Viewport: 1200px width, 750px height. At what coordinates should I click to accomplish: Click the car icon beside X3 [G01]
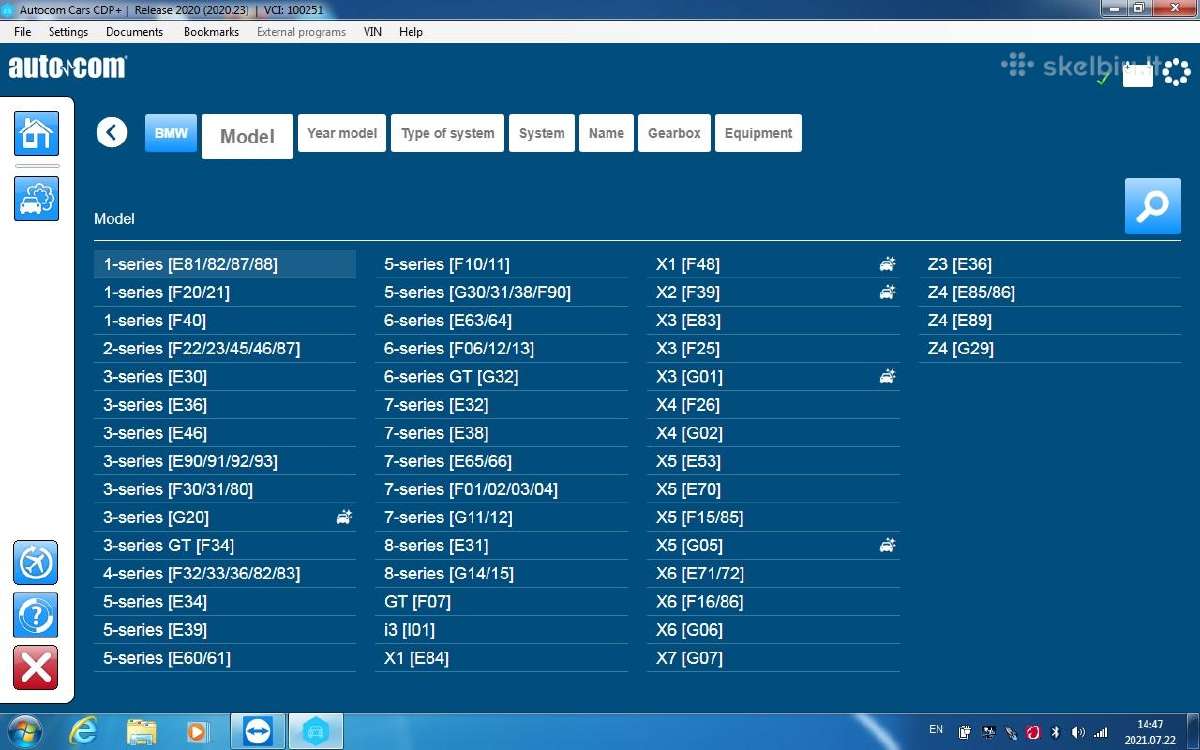pos(887,376)
